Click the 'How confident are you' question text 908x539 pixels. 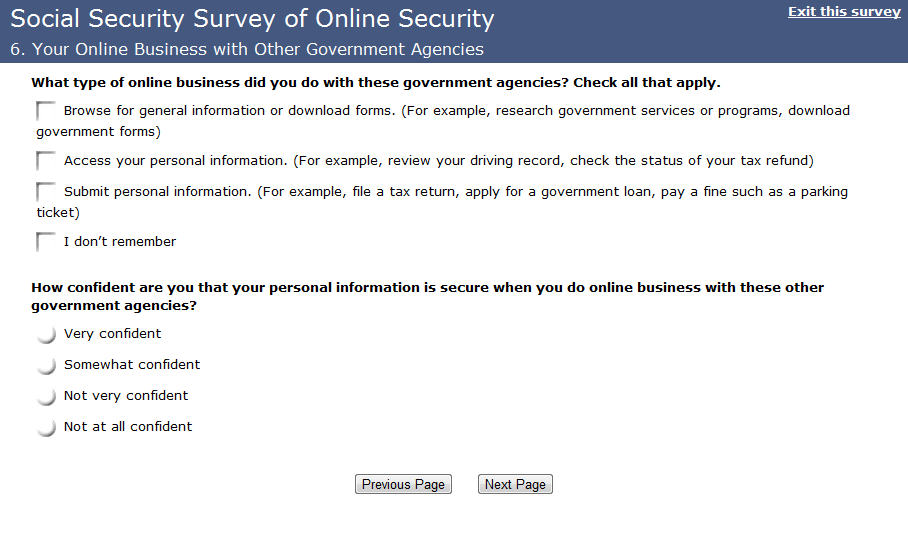427,288
